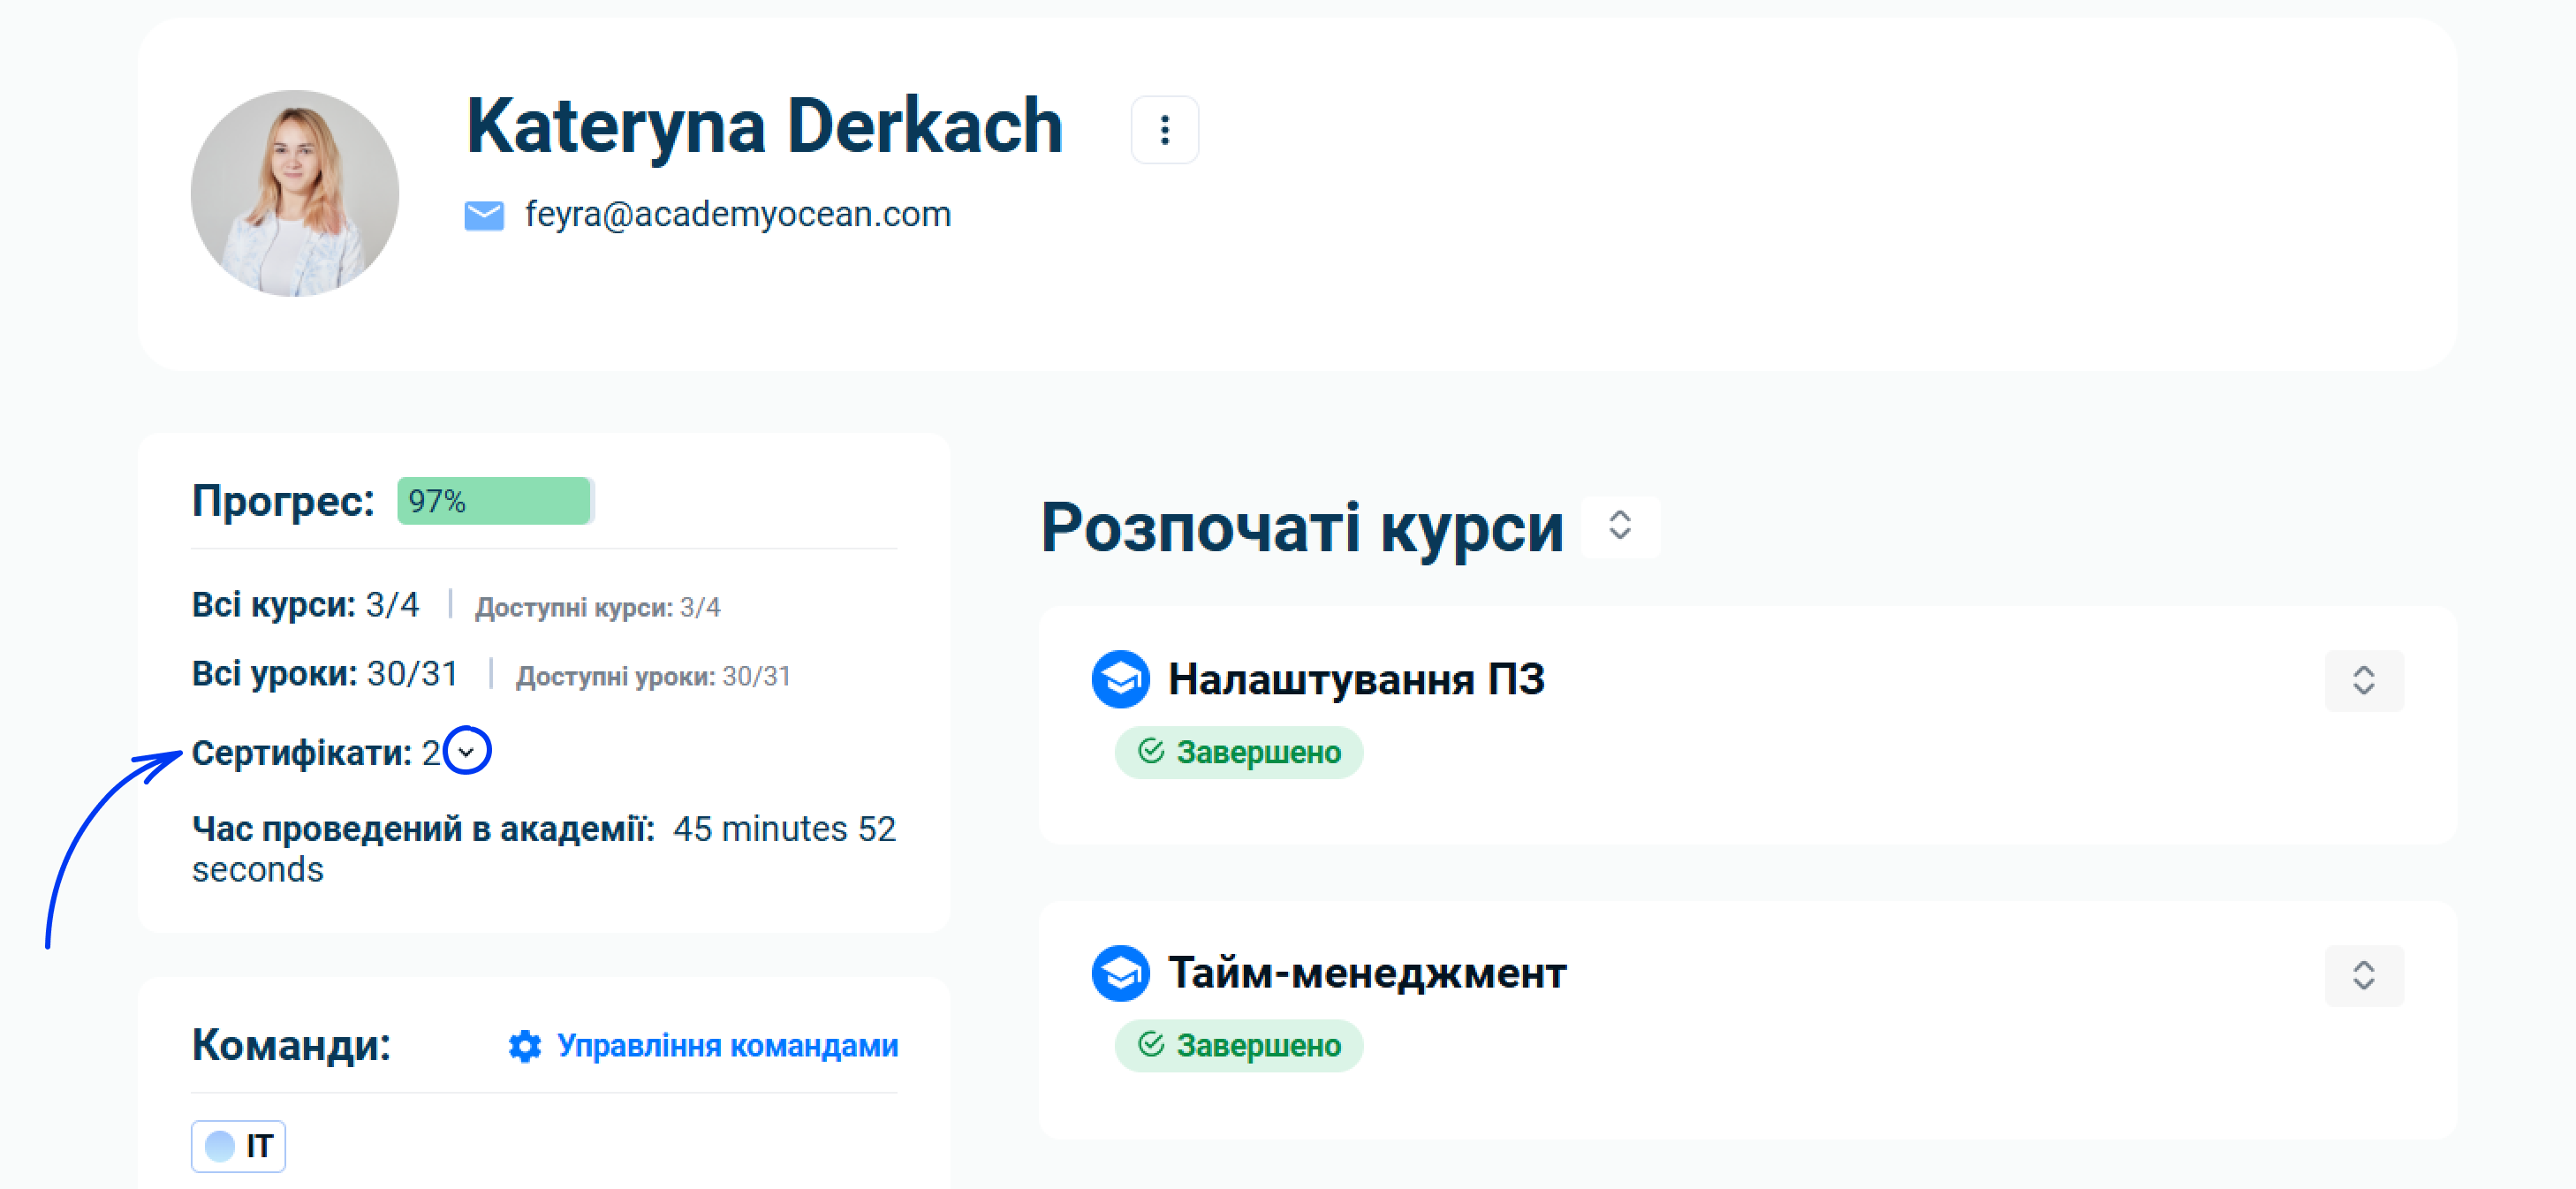Select the IT team tag
The image size is (2576, 1189).
tap(238, 1145)
